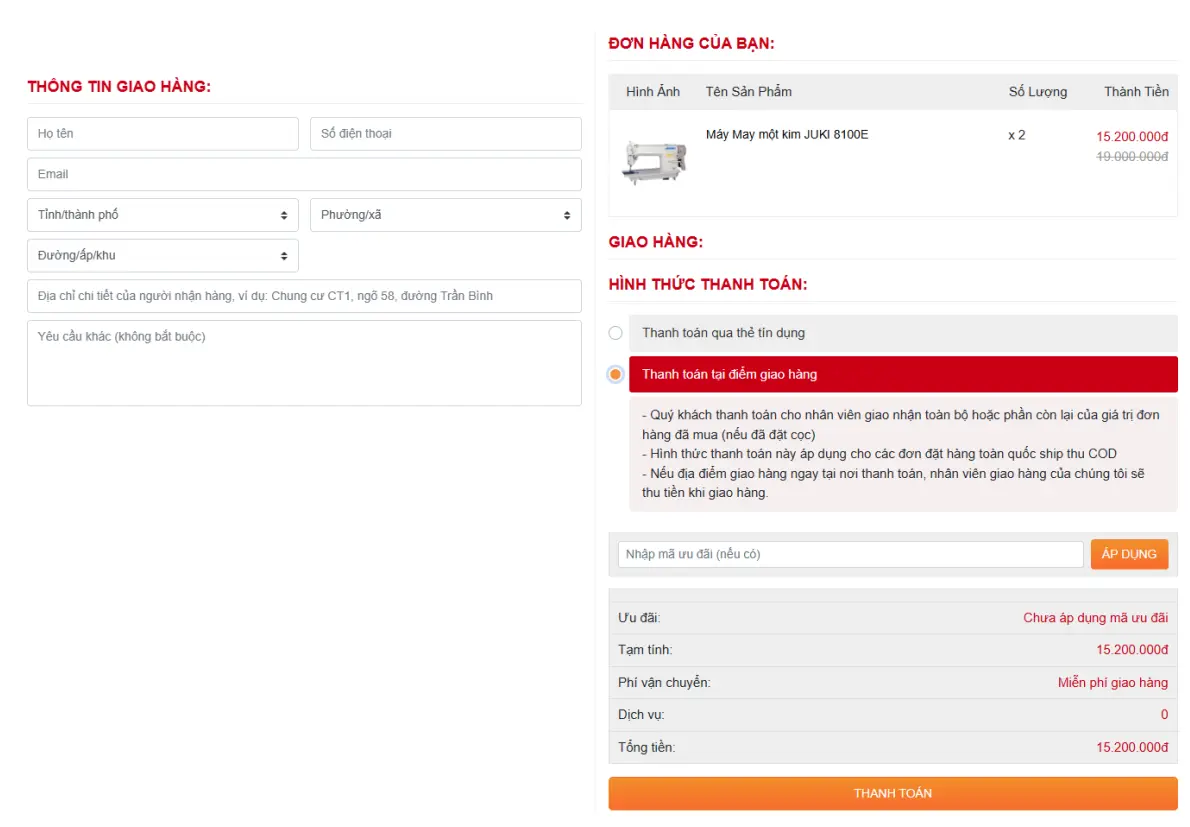This screenshot has height=827, width=1190.
Task: Click the detailed delivery address field
Action: coord(304,296)
